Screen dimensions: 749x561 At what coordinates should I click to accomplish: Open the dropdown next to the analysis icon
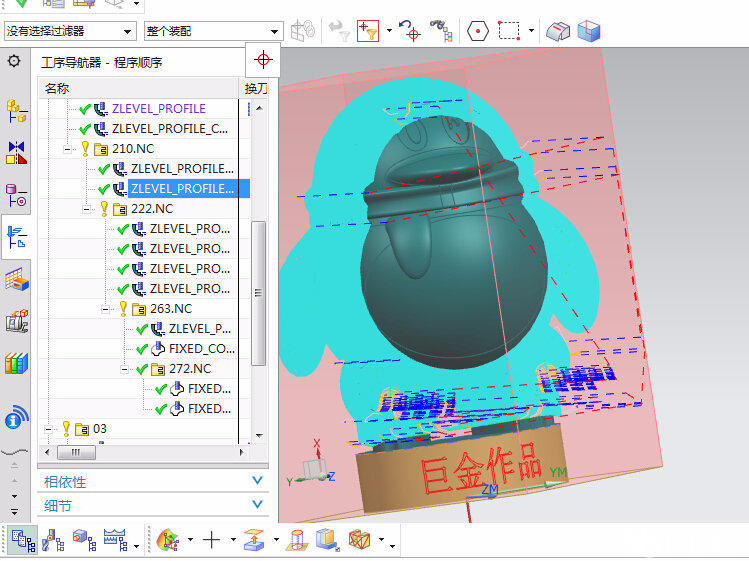pos(191,539)
